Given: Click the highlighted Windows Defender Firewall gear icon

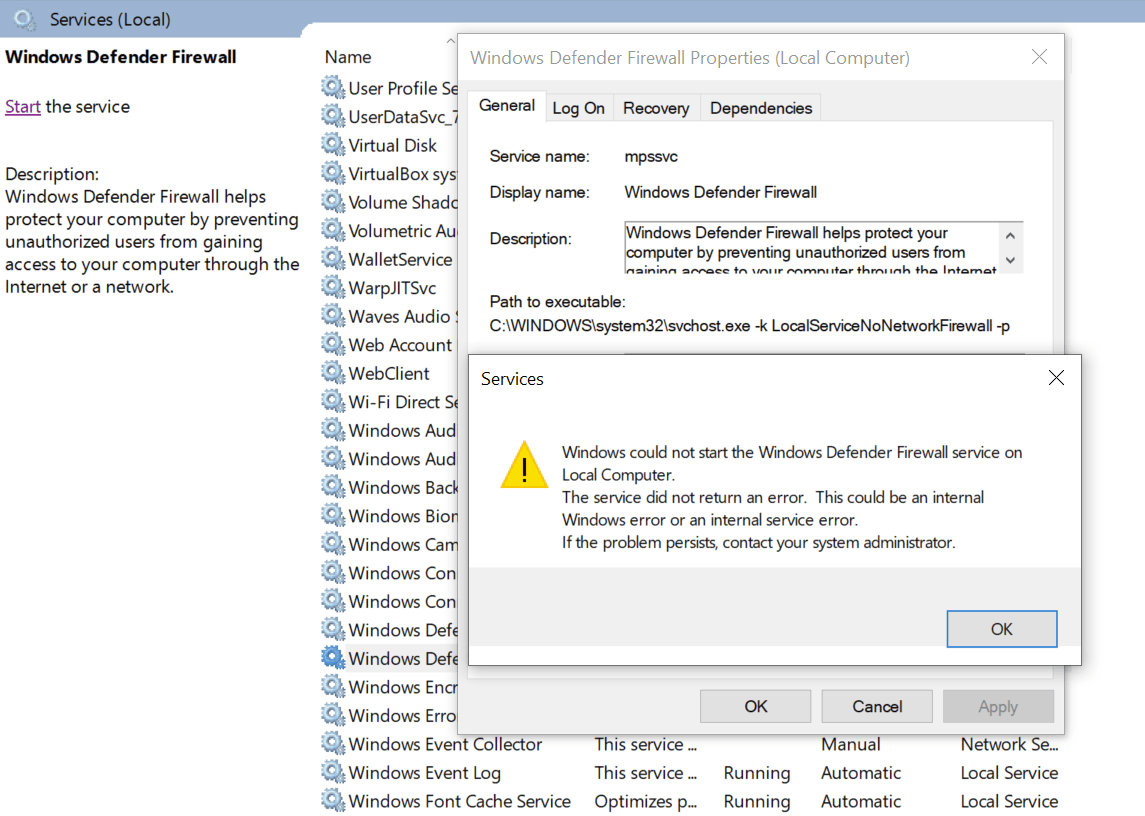Looking at the screenshot, I should tap(333, 657).
